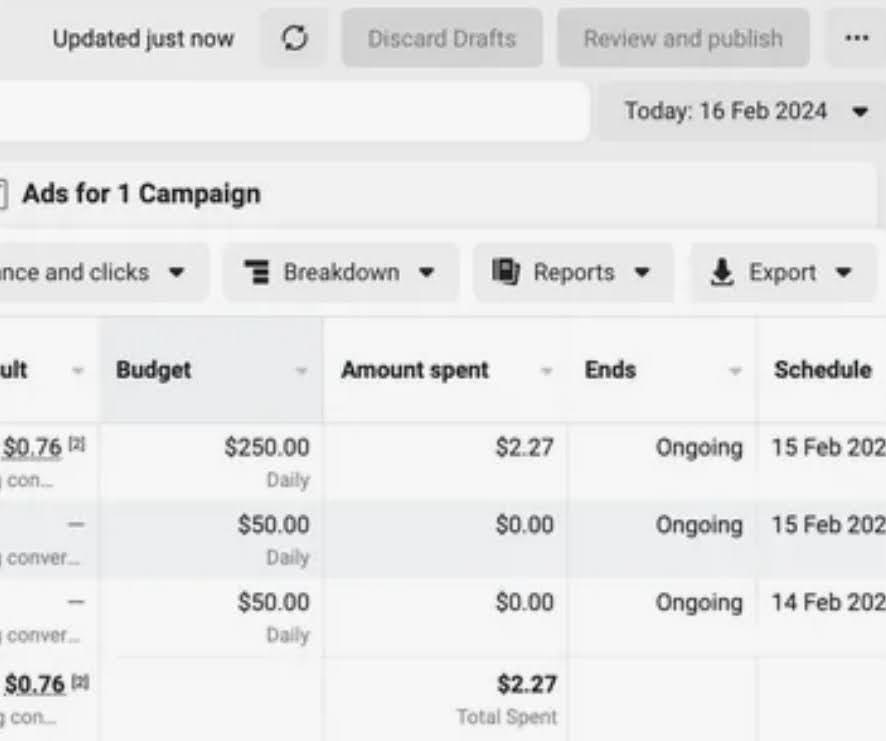Toggle checkbox beside Ads for 1 Campaign
886x741 pixels.
click(x=3, y=194)
